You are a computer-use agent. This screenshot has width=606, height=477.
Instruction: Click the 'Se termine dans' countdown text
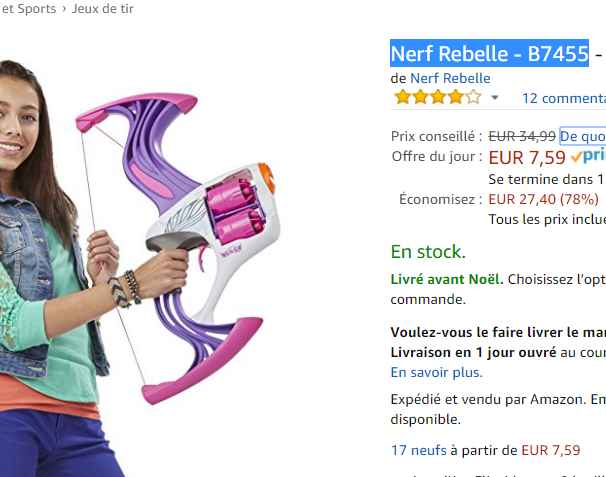coord(545,178)
